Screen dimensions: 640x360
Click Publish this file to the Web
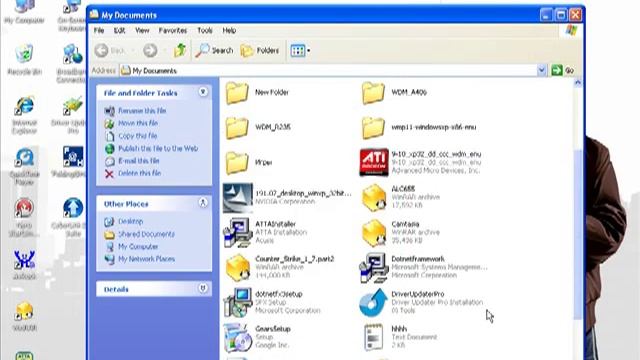[158, 149]
